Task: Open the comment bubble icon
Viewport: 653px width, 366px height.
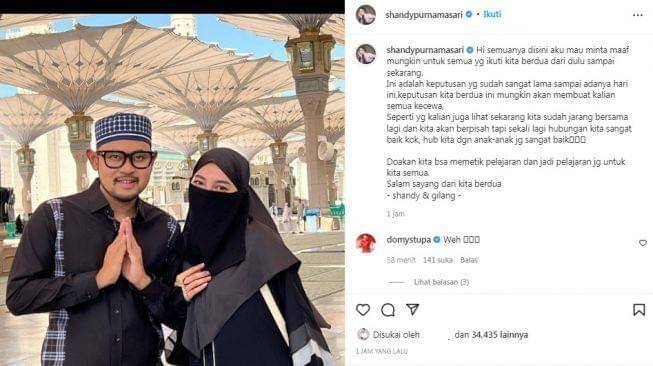Action: click(388, 310)
